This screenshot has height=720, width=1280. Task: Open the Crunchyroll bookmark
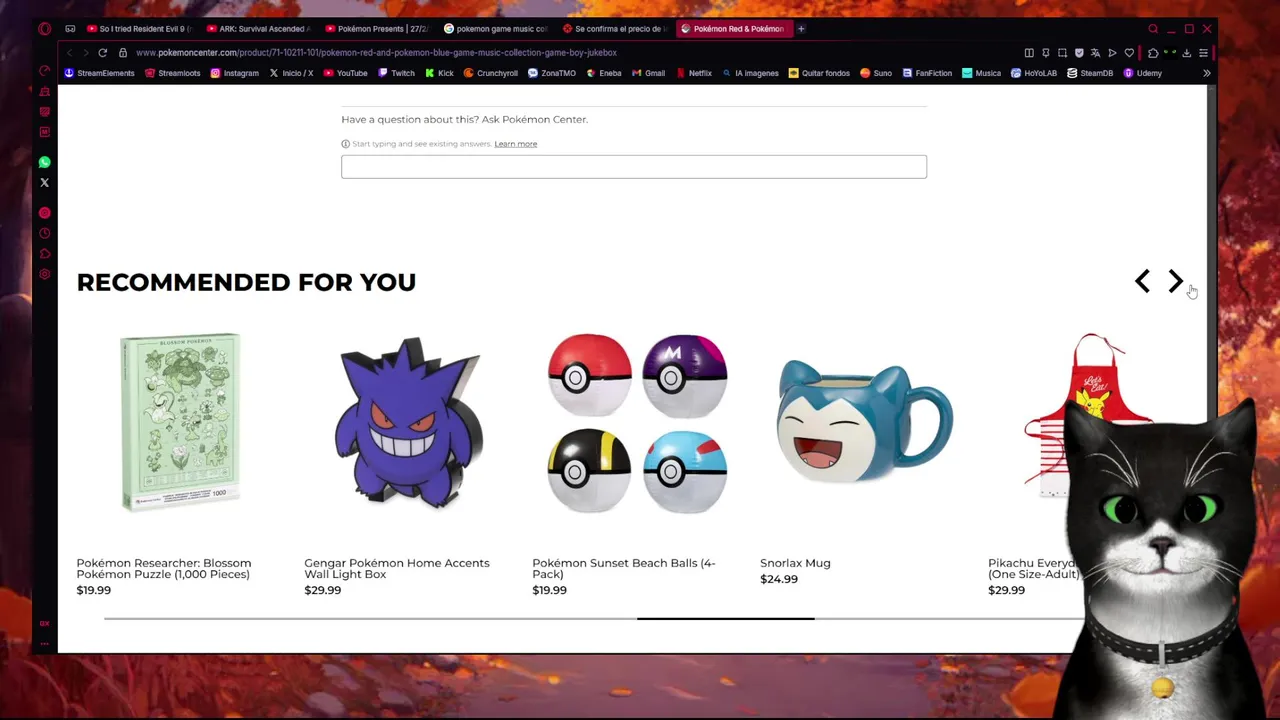491,73
